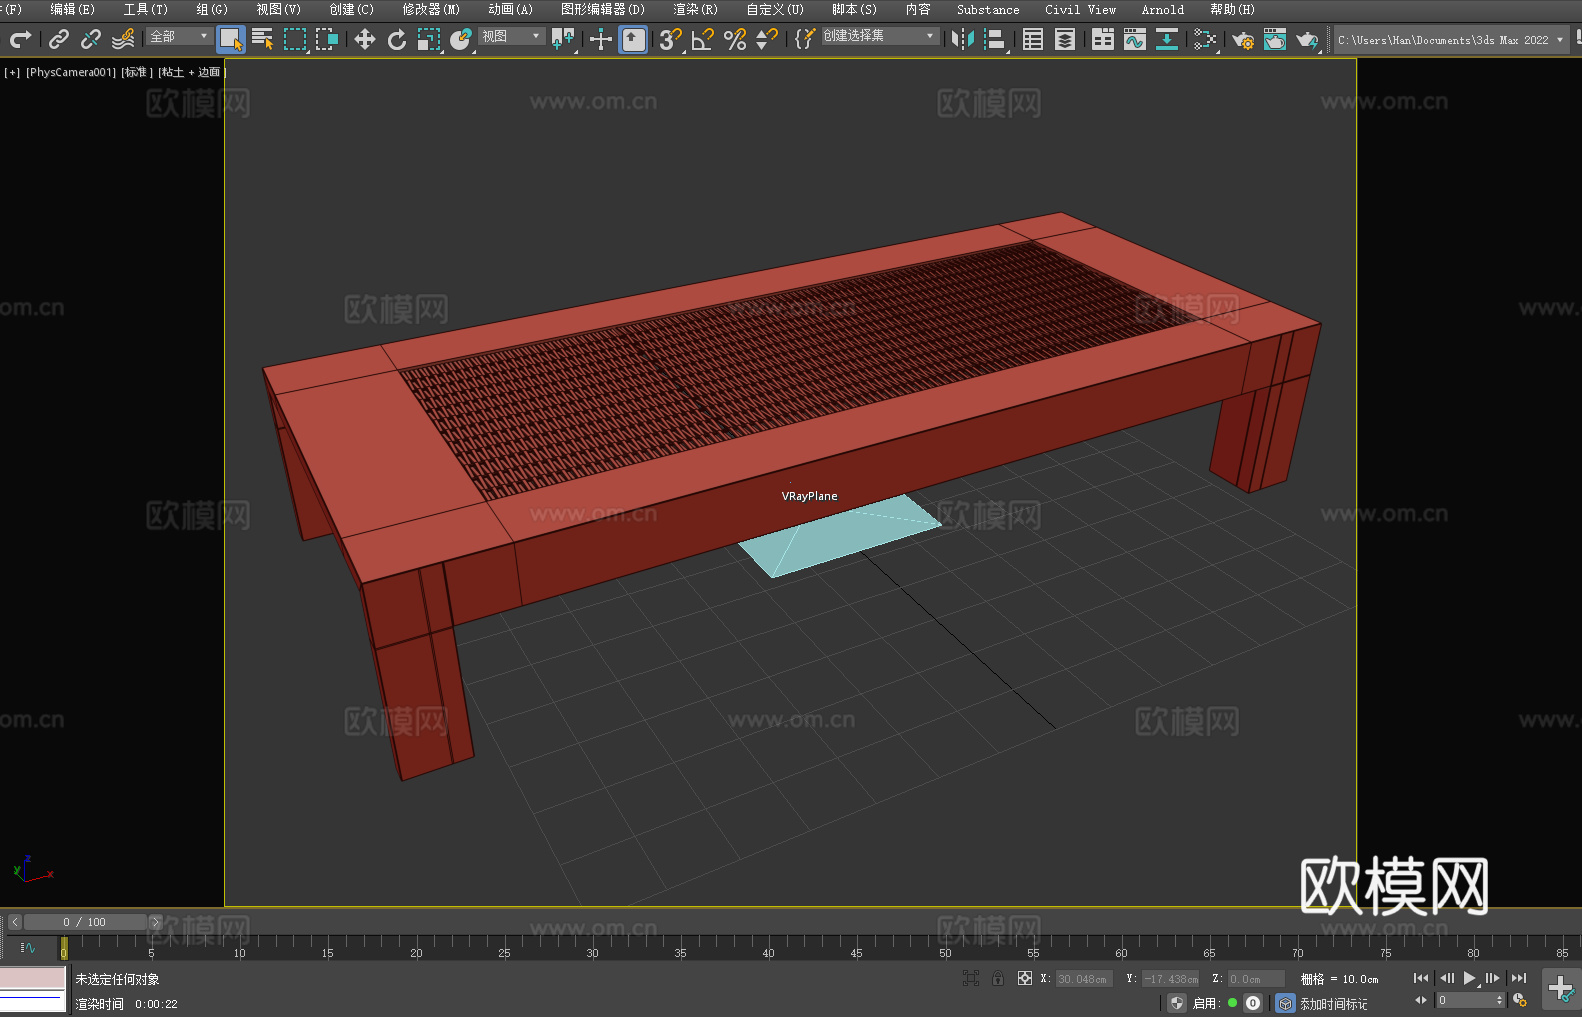Open the 渲染(R) menu
This screenshot has height=1017, width=1582.
[695, 9]
